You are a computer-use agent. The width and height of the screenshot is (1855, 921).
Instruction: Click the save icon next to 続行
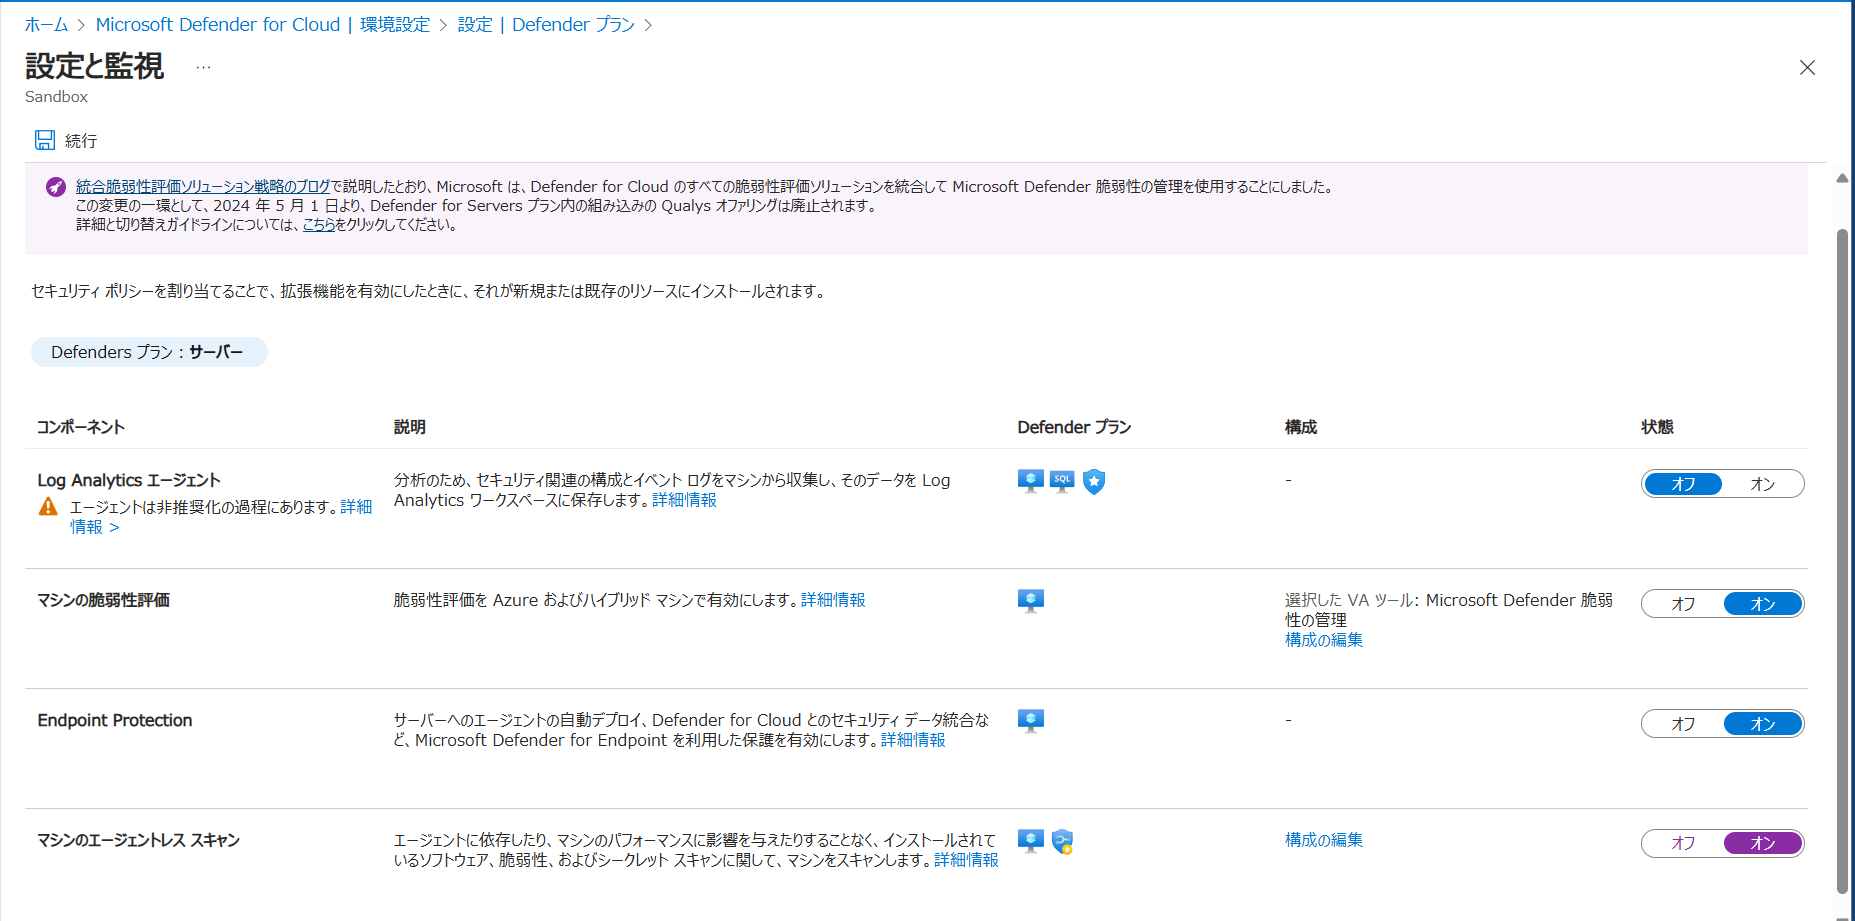[x=45, y=140]
